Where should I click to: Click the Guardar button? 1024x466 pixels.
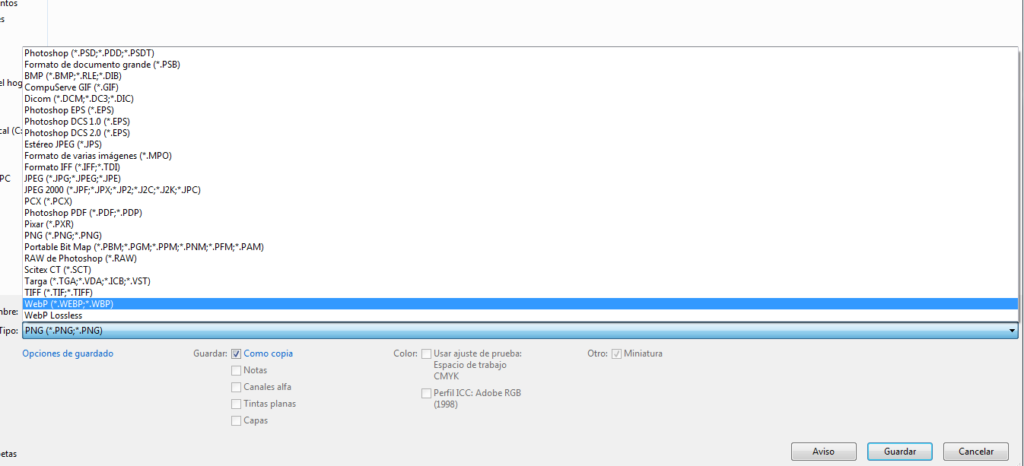coord(900,451)
